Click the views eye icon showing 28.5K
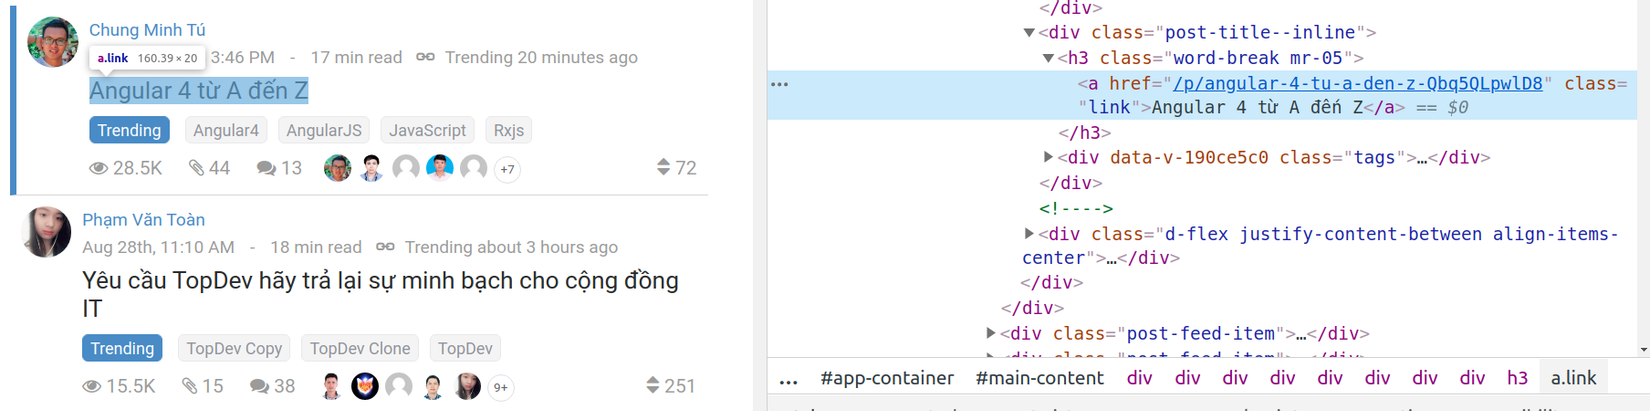The width and height of the screenshot is (1650, 411). coord(98,168)
